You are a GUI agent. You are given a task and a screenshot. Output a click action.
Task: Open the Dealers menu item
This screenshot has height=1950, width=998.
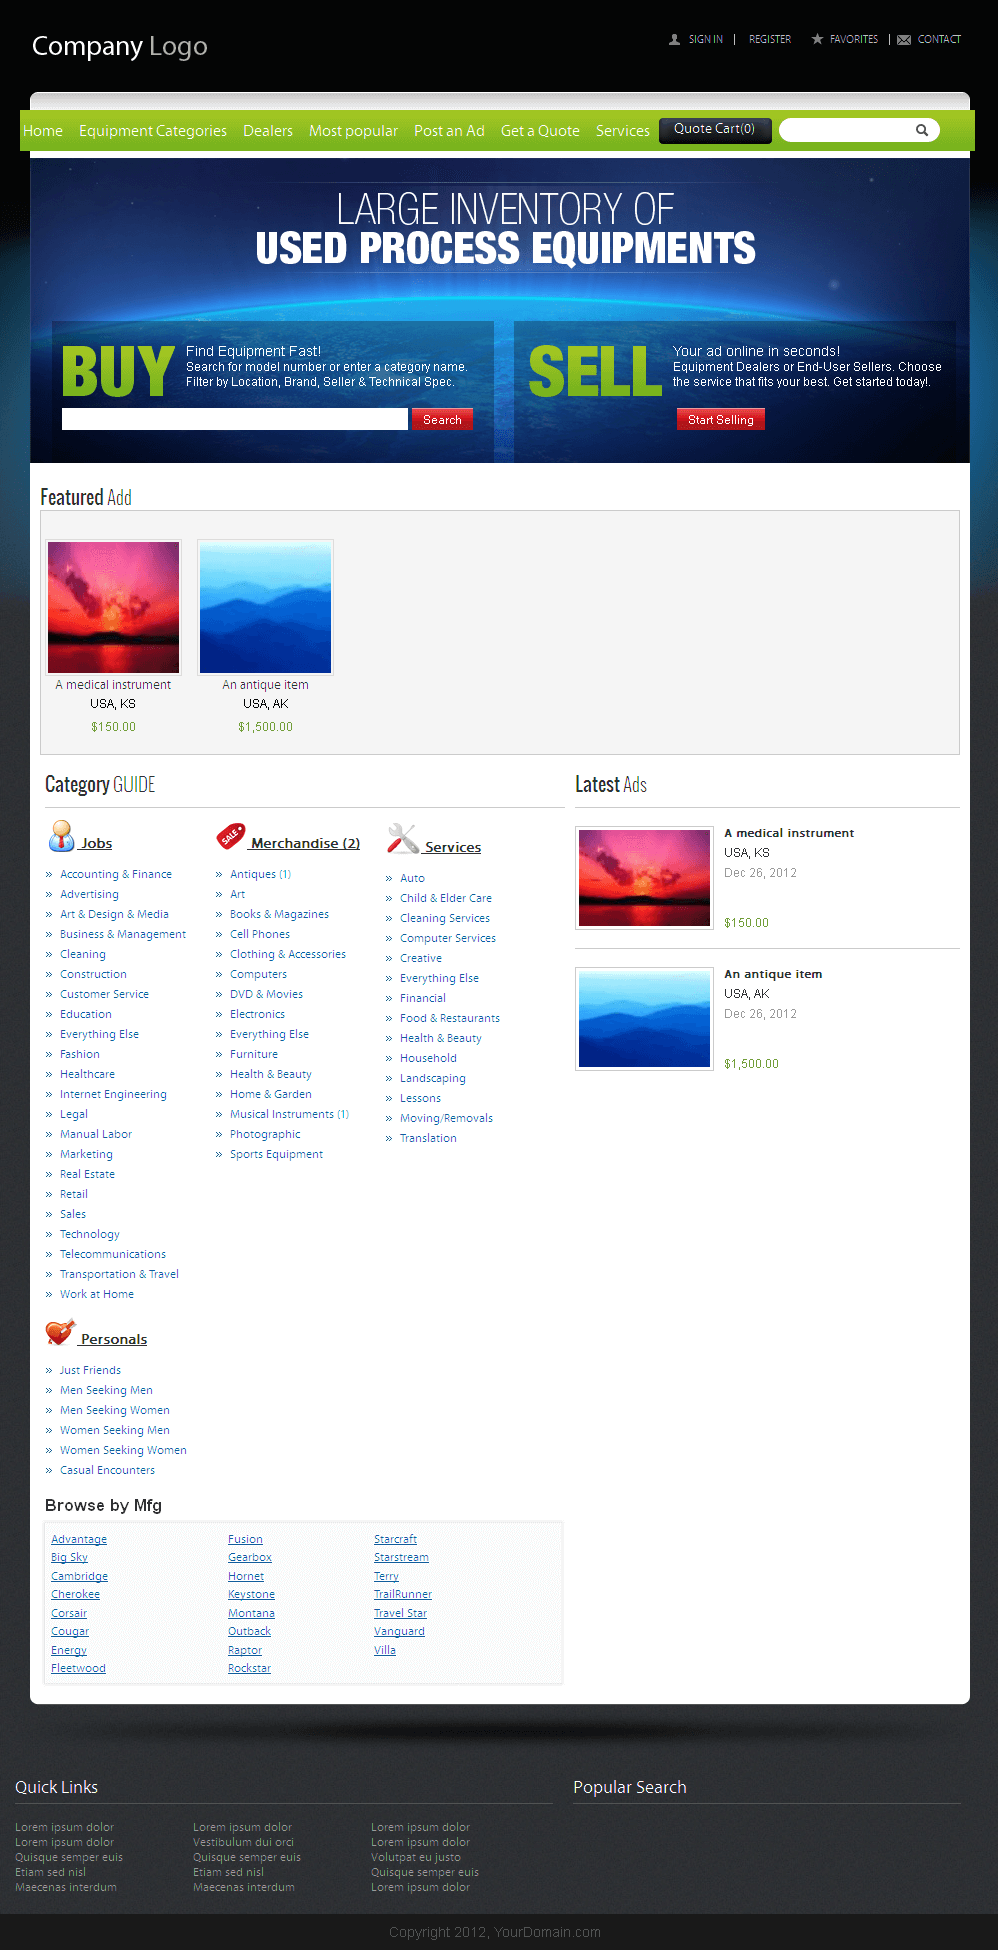click(x=268, y=131)
